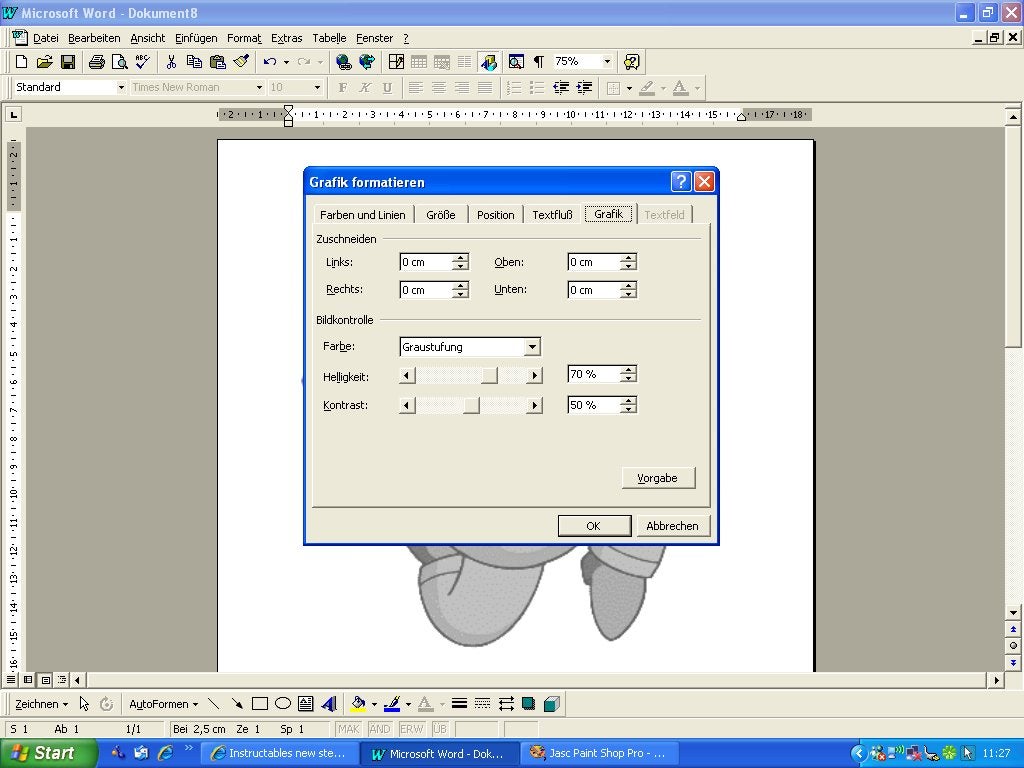Open the Standard style dropdown

click(121, 88)
